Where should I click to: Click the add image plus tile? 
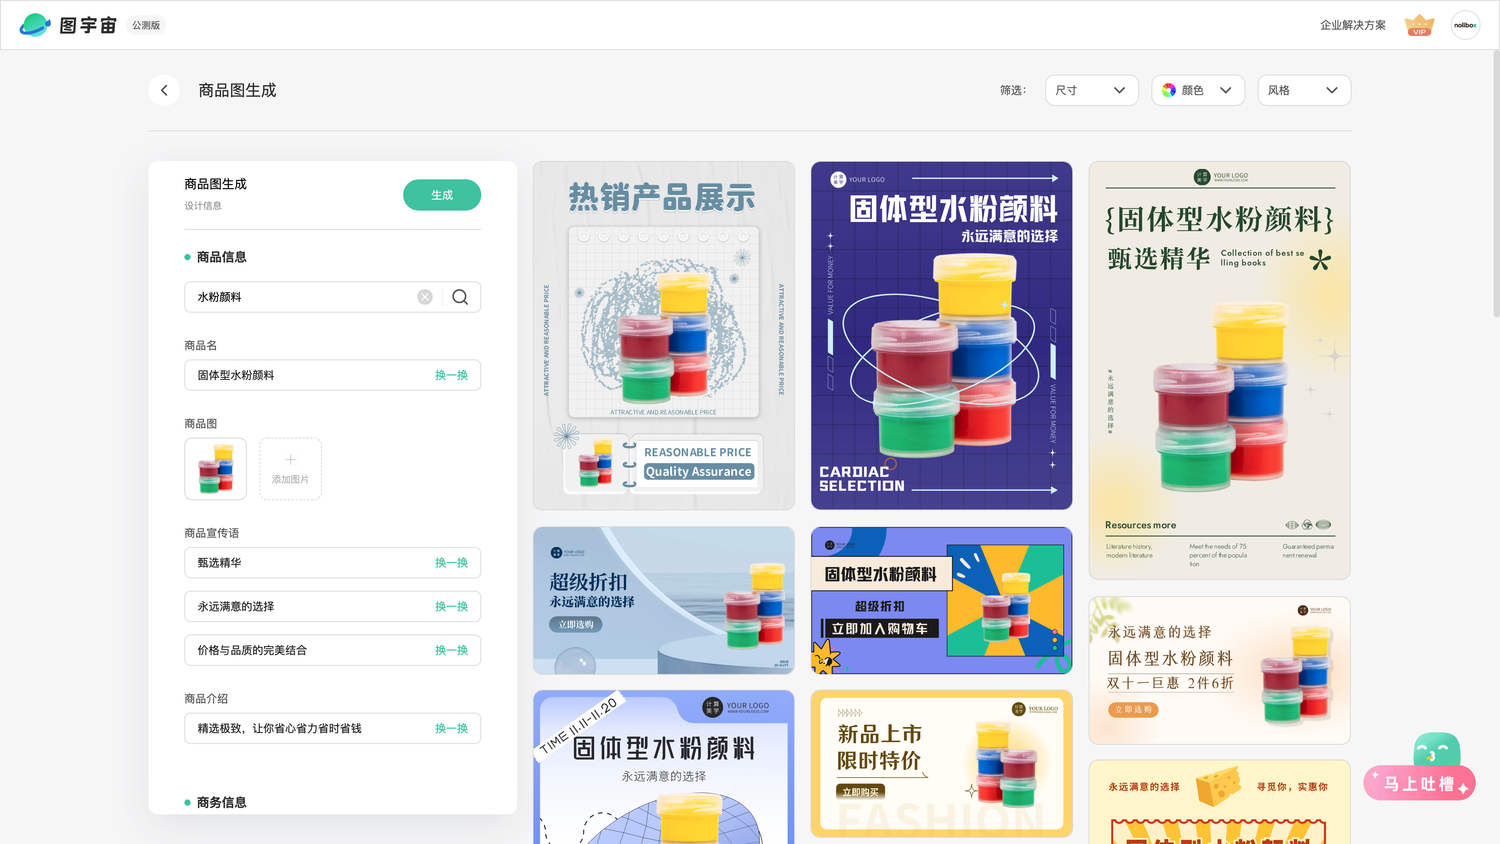coord(290,469)
